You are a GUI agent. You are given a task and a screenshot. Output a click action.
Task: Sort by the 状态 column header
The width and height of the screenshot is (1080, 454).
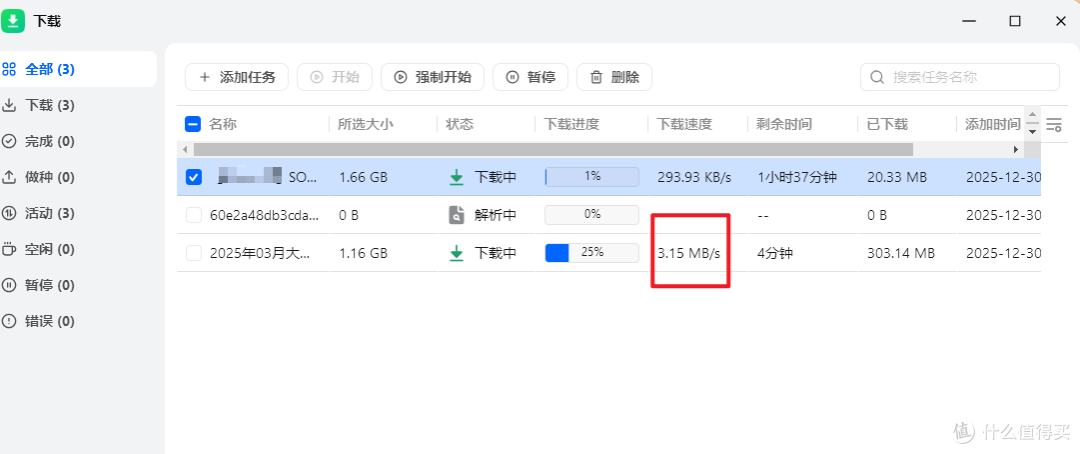459,125
